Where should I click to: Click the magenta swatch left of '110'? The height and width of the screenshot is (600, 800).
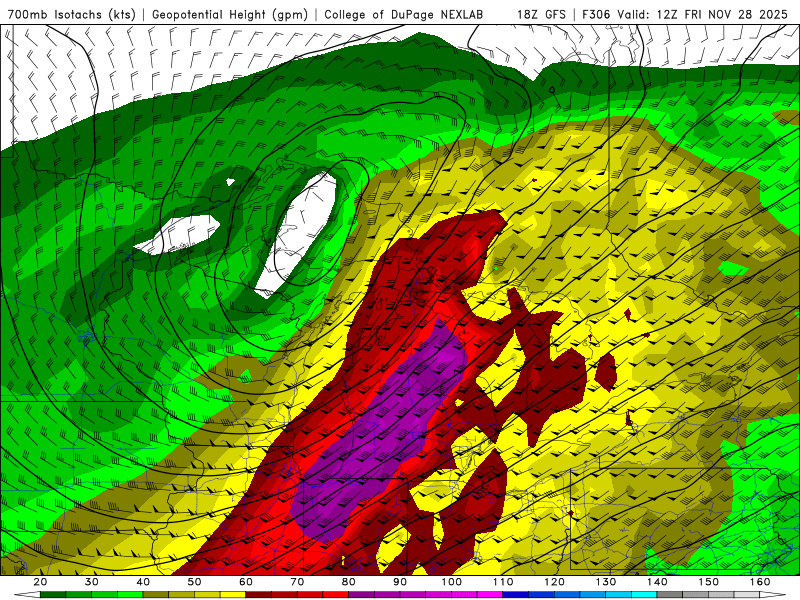click(490, 595)
